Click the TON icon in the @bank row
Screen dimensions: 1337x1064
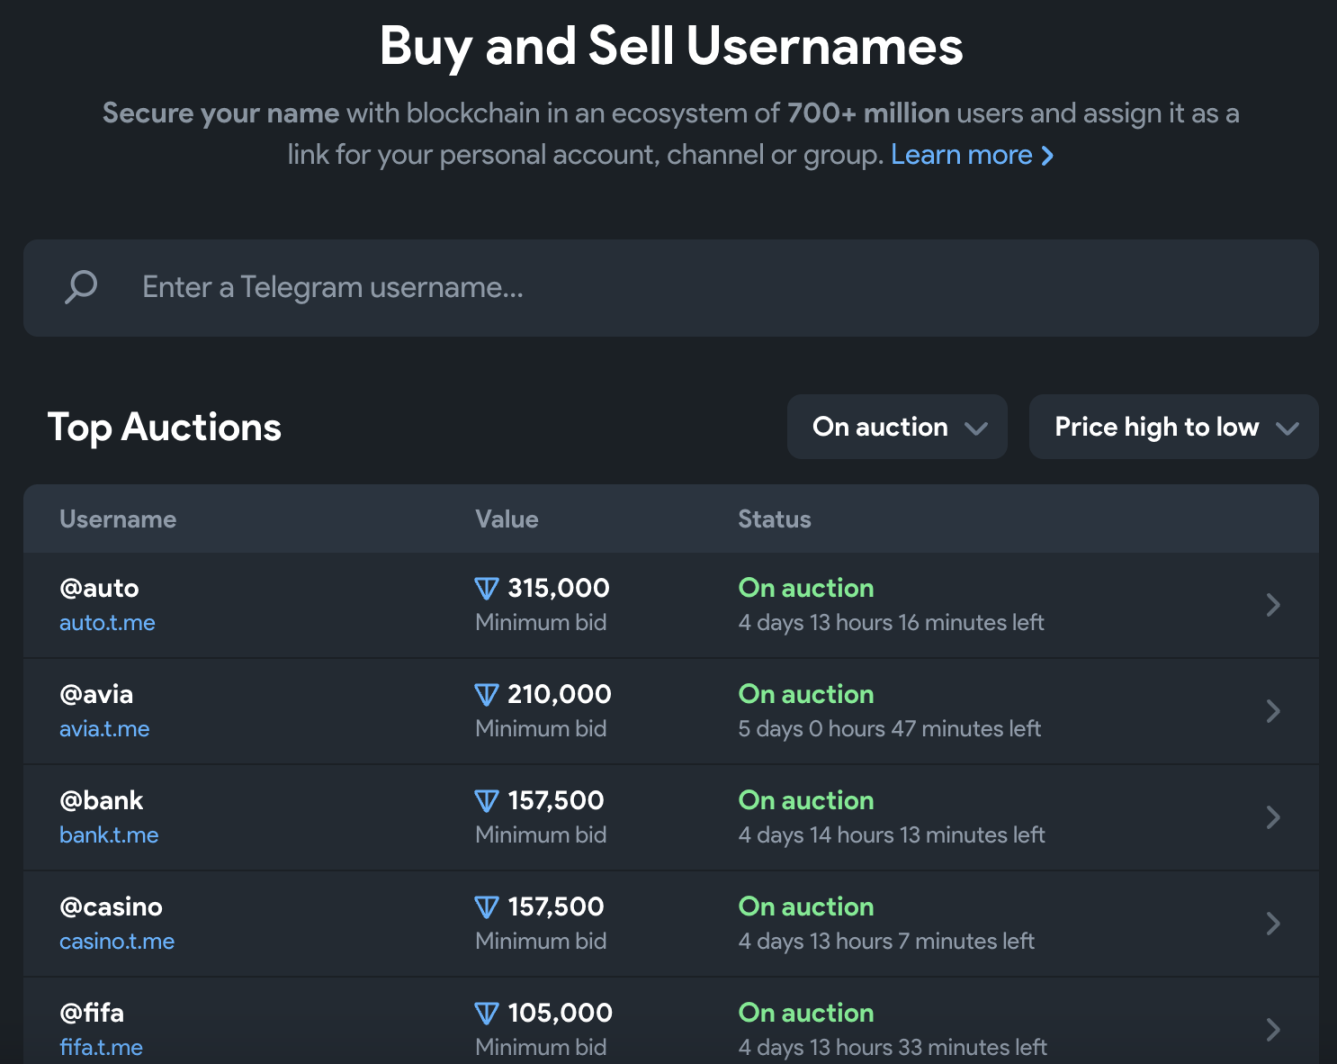[486, 801]
